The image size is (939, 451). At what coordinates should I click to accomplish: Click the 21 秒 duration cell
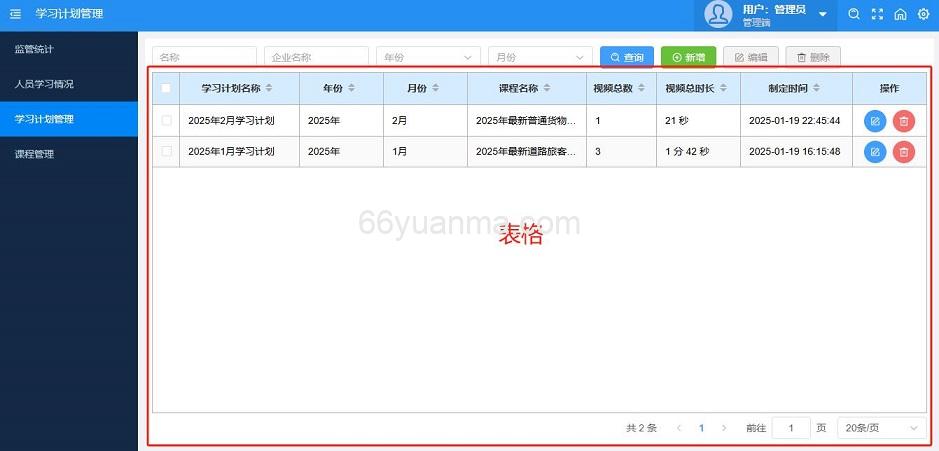[698, 120]
